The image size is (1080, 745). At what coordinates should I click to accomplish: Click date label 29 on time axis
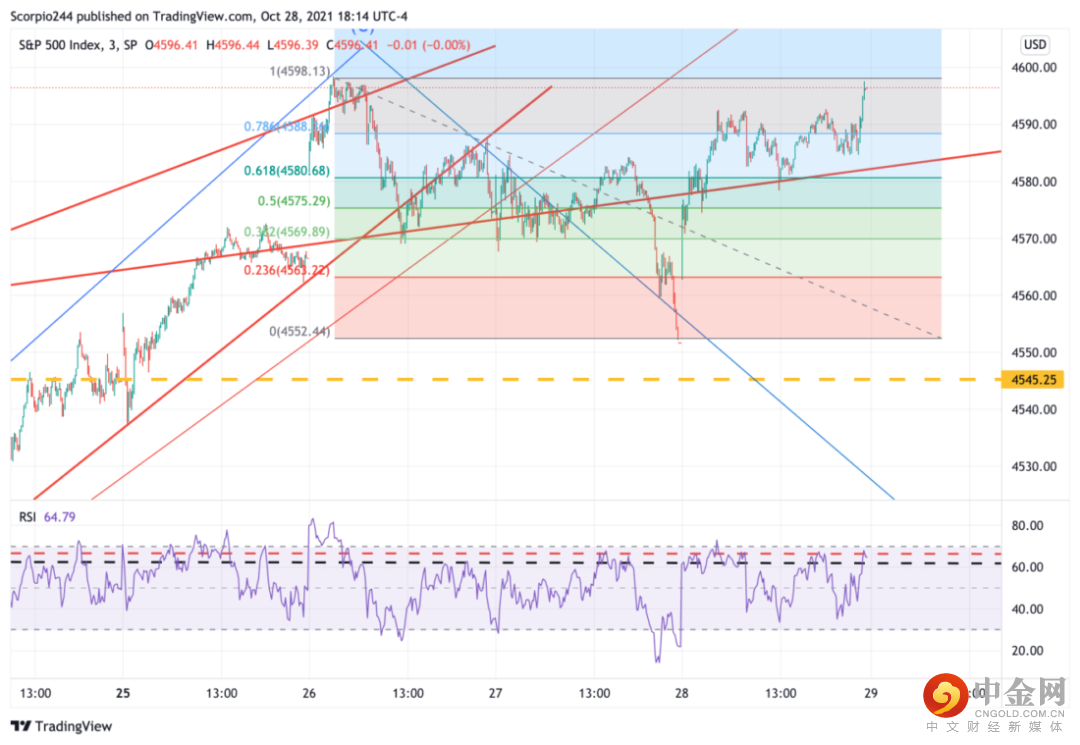tap(871, 693)
